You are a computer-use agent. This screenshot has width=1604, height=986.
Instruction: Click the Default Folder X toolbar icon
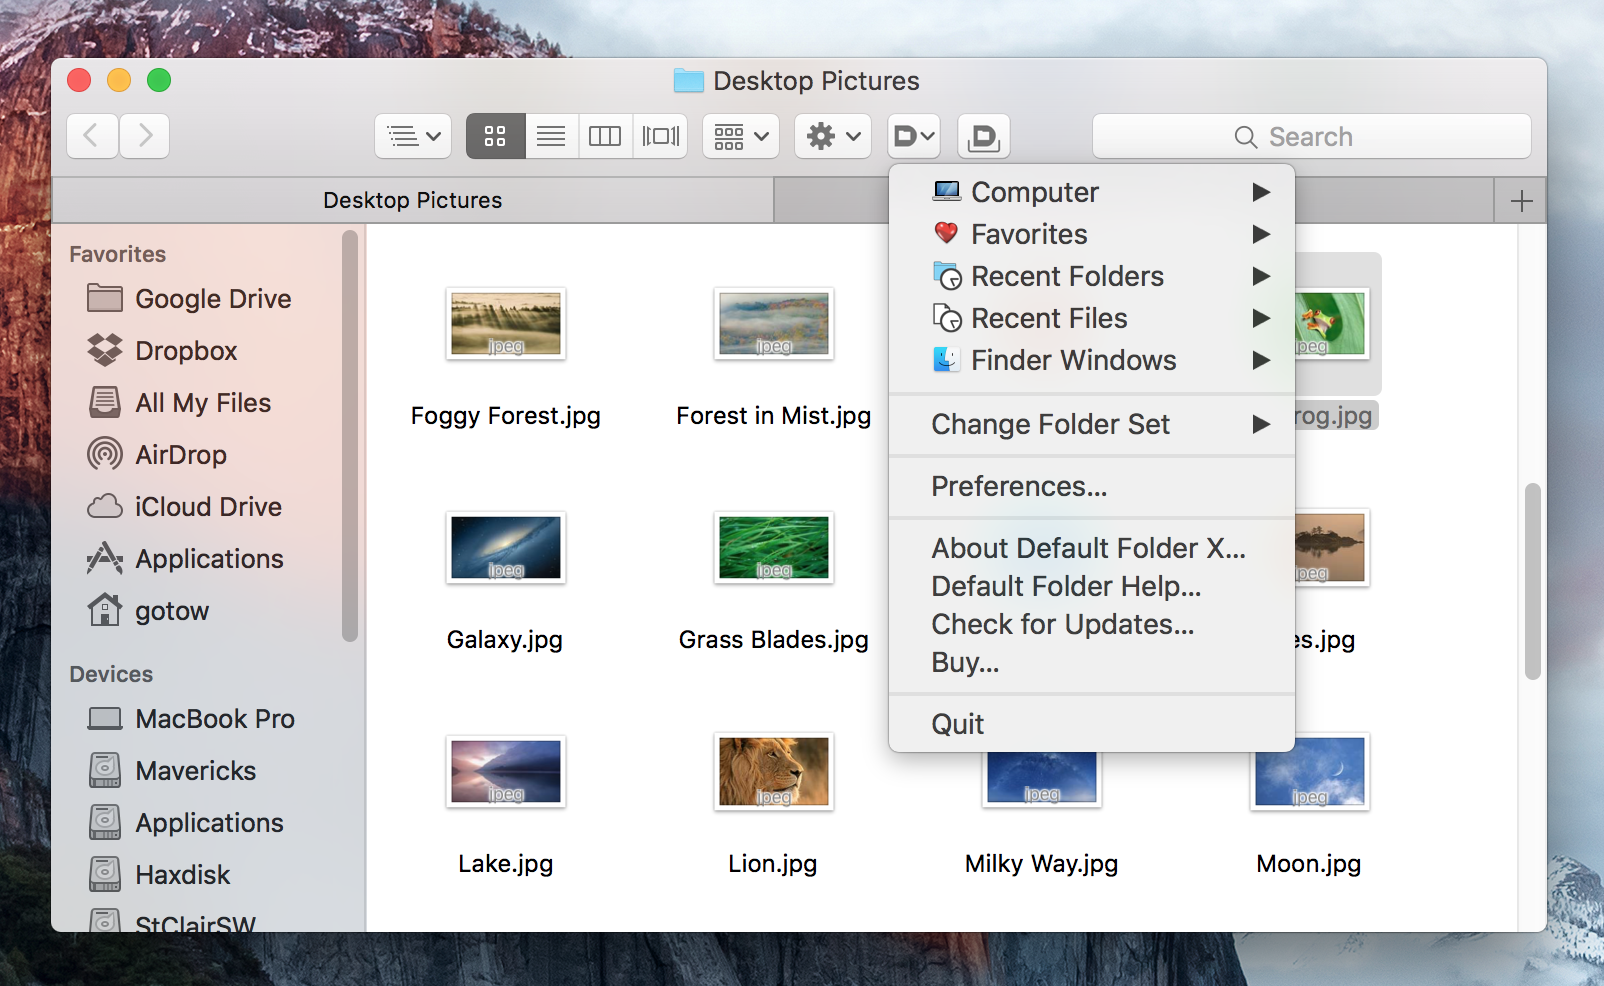[x=984, y=136]
